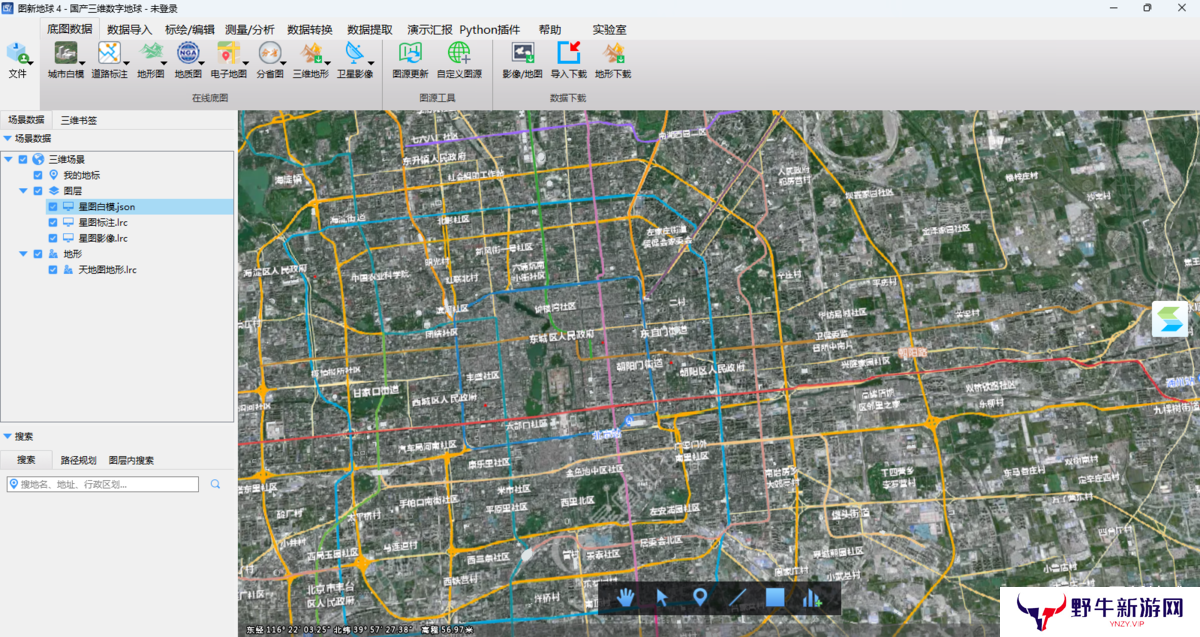Uncheck the 地形 group checkbox
The width and height of the screenshot is (1200, 637).
point(38,254)
